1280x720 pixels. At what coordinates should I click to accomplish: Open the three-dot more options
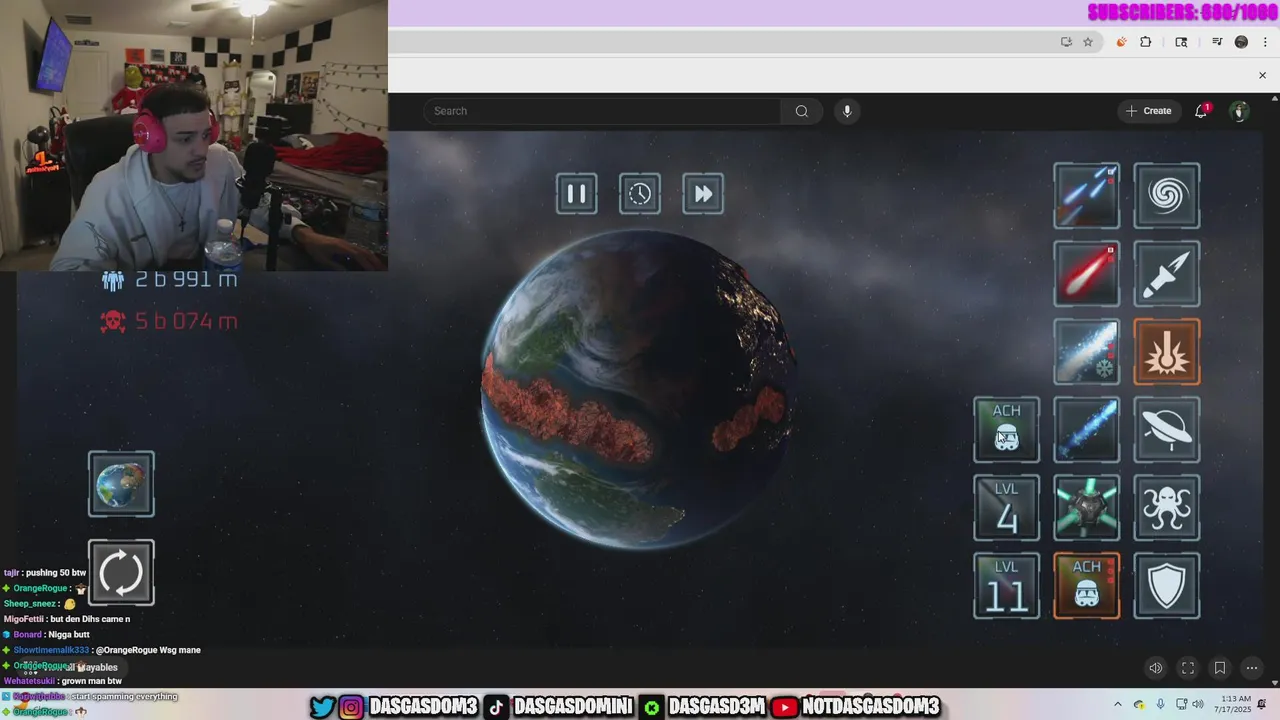point(1251,668)
